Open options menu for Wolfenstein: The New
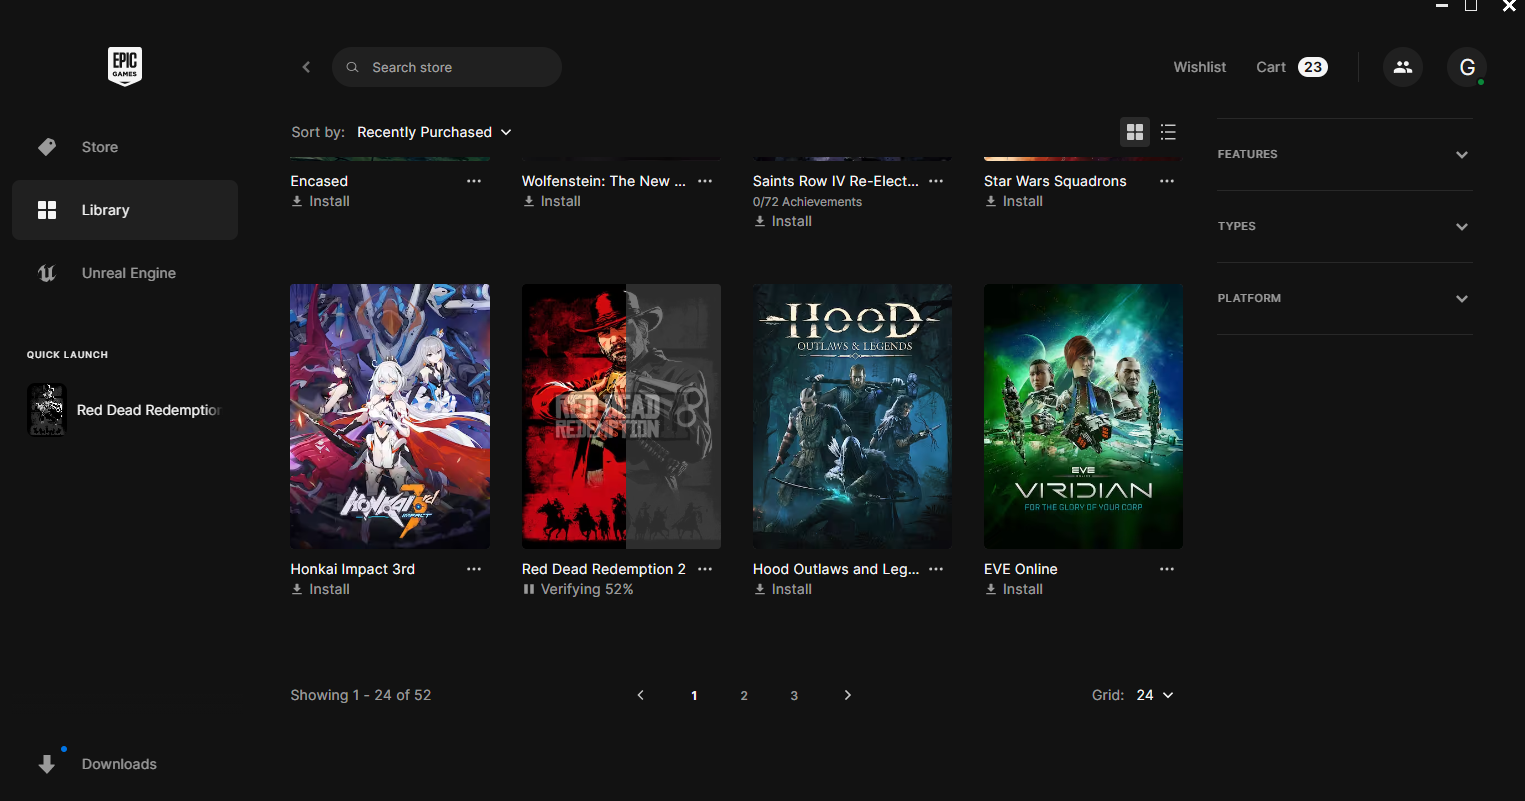 coord(705,181)
